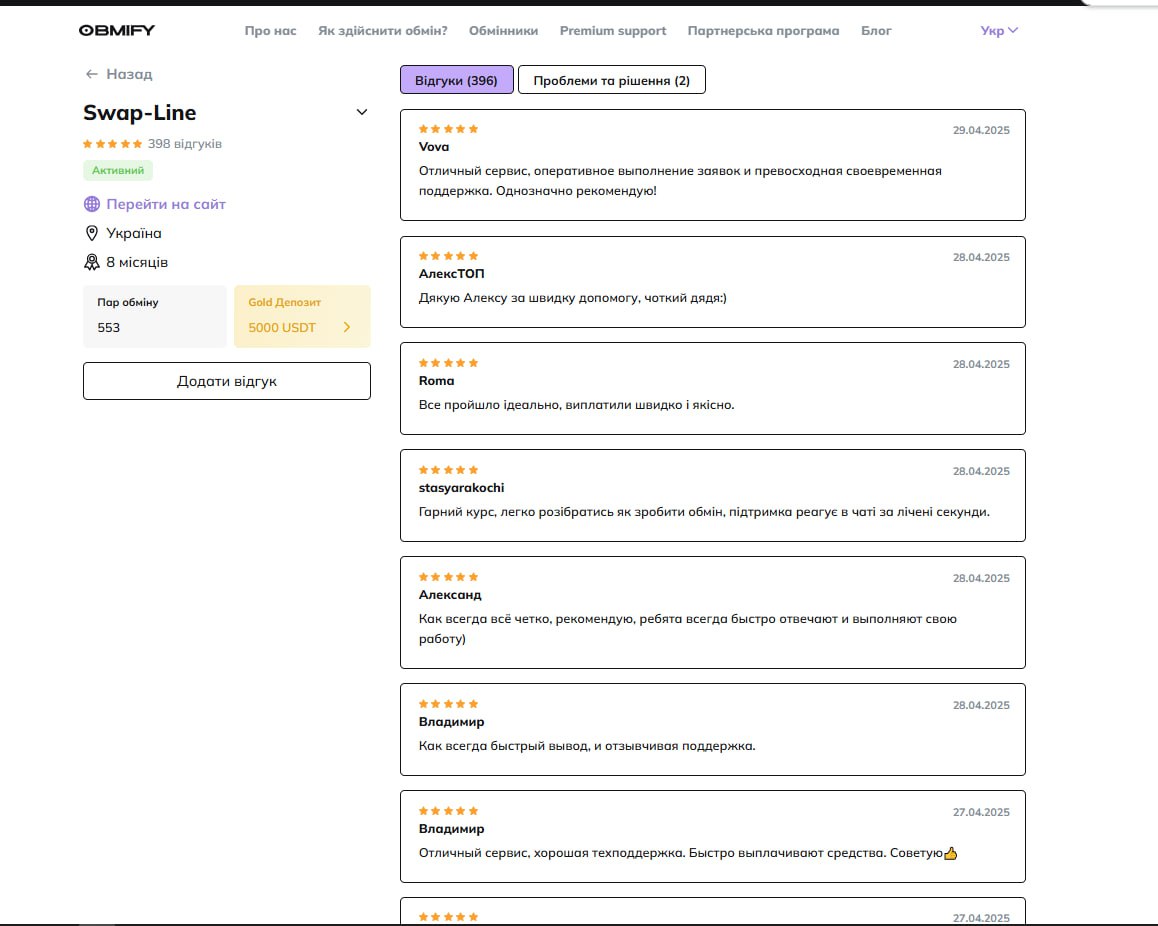Click the arrow icon in Gold Депозит card
The height and width of the screenshot is (926, 1158).
coord(347,327)
